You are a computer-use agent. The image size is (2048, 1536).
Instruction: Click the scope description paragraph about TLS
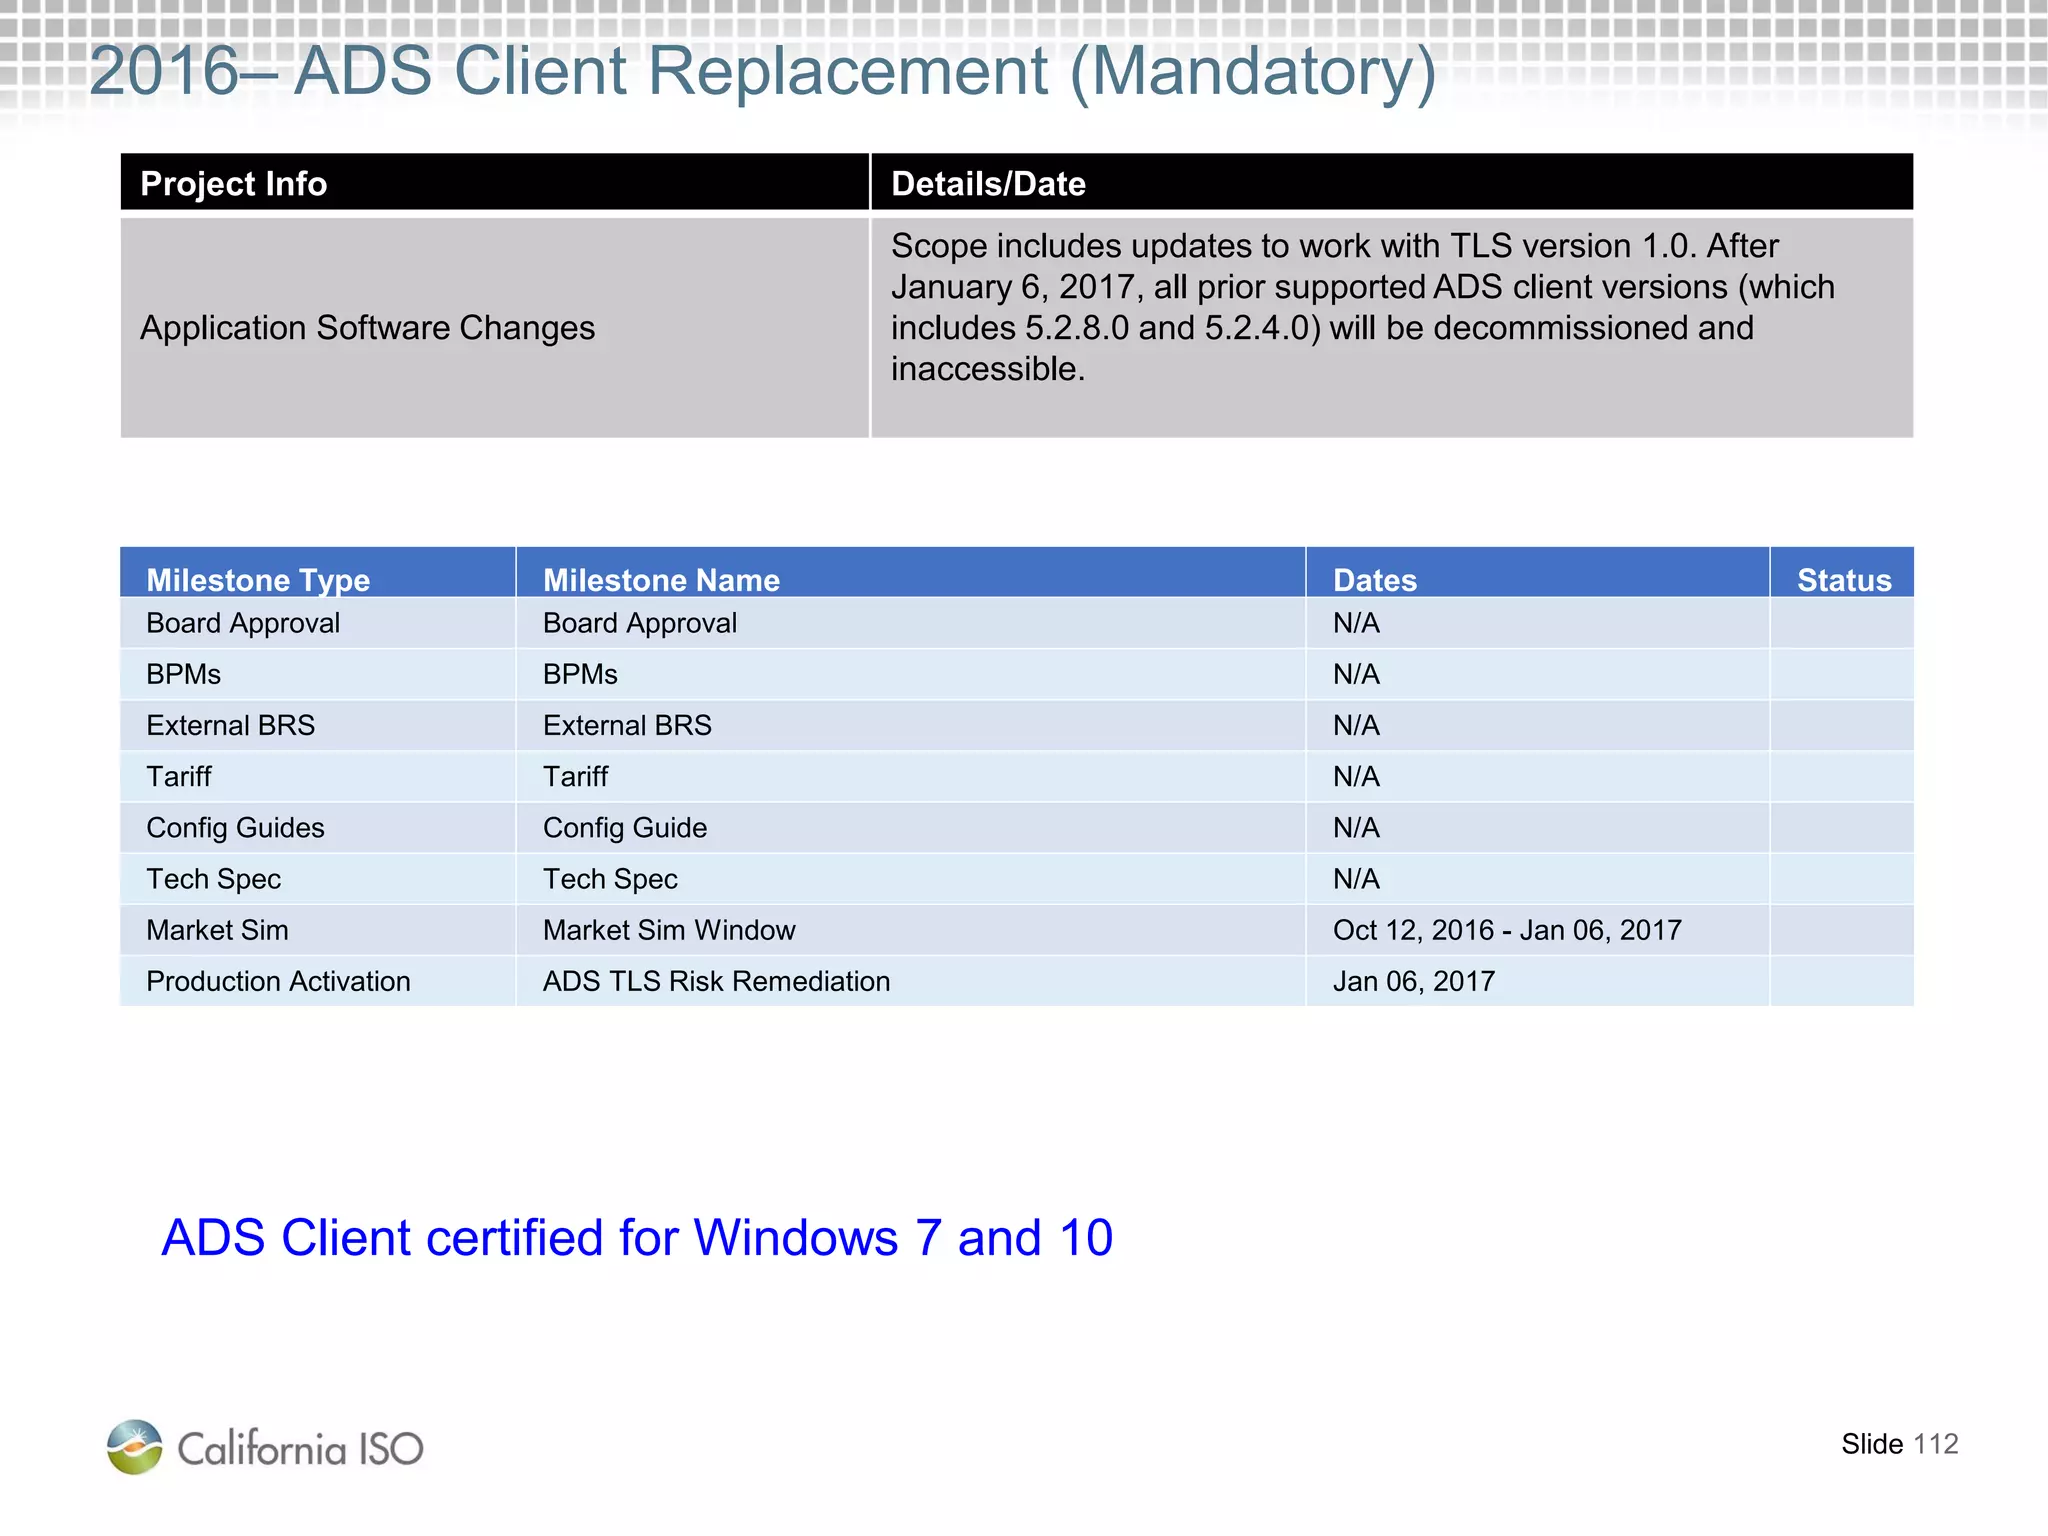(1363, 307)
